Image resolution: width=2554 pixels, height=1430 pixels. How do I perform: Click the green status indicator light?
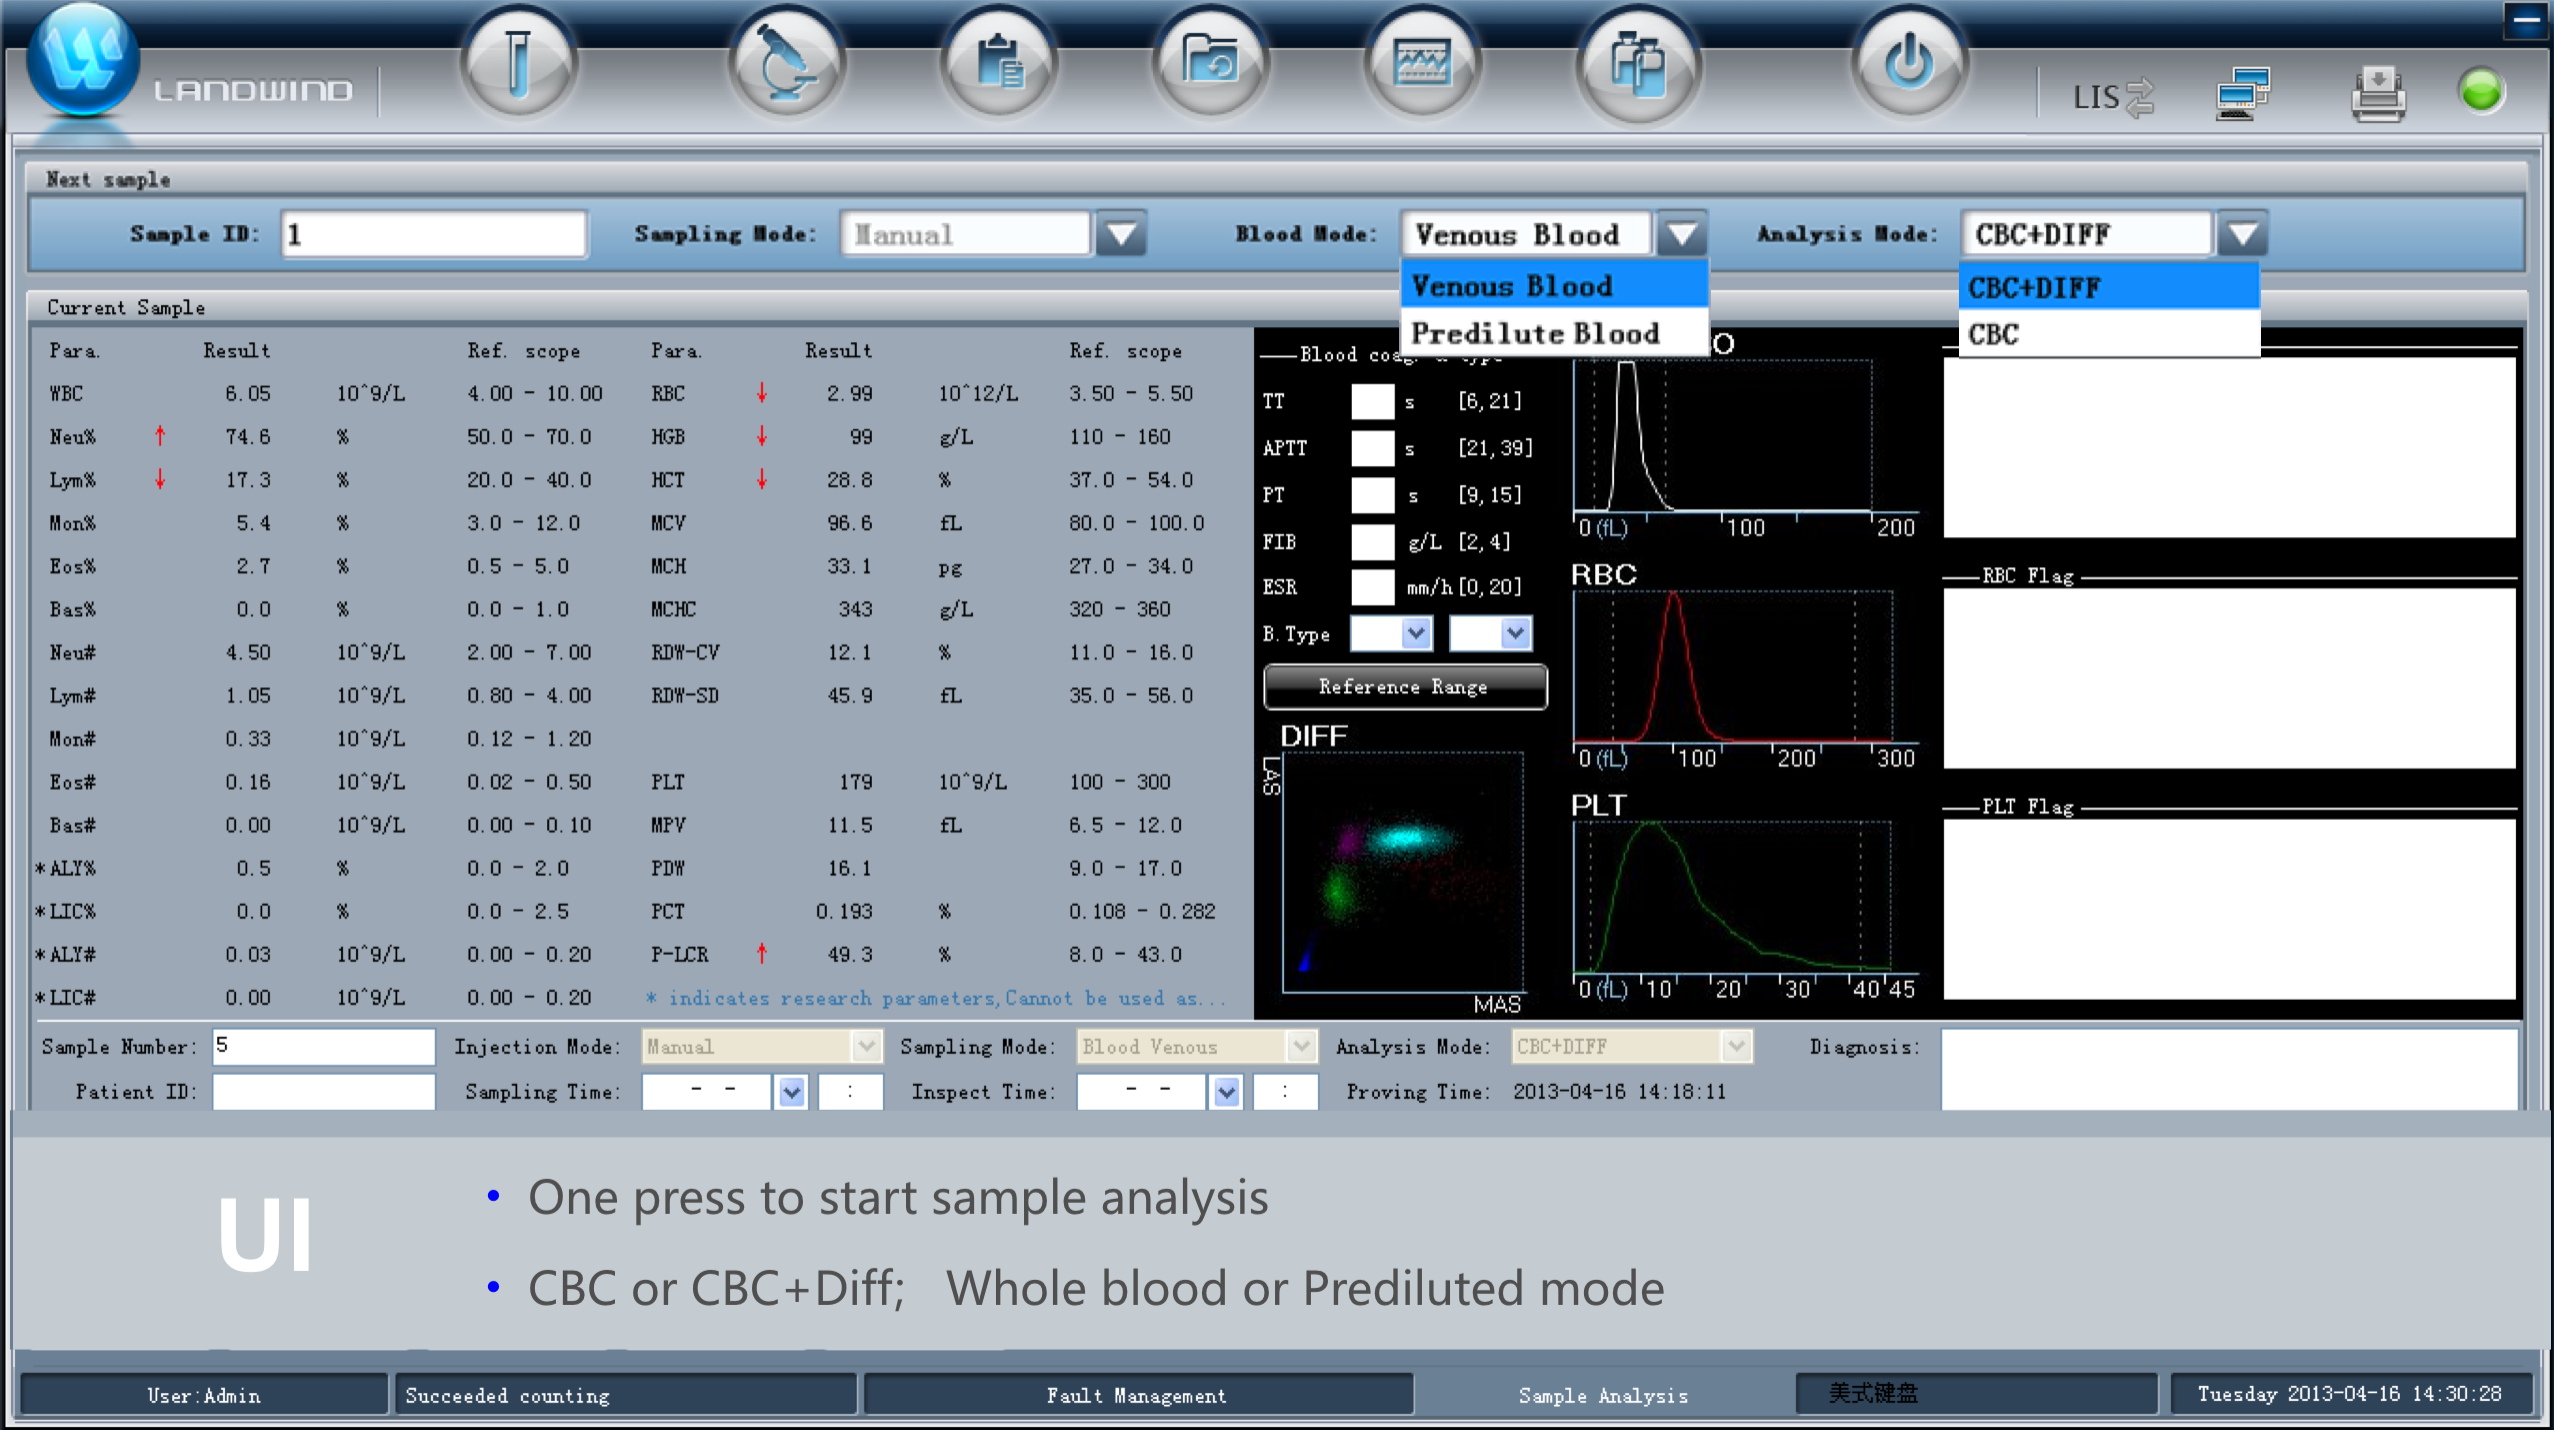point(2480,92)
